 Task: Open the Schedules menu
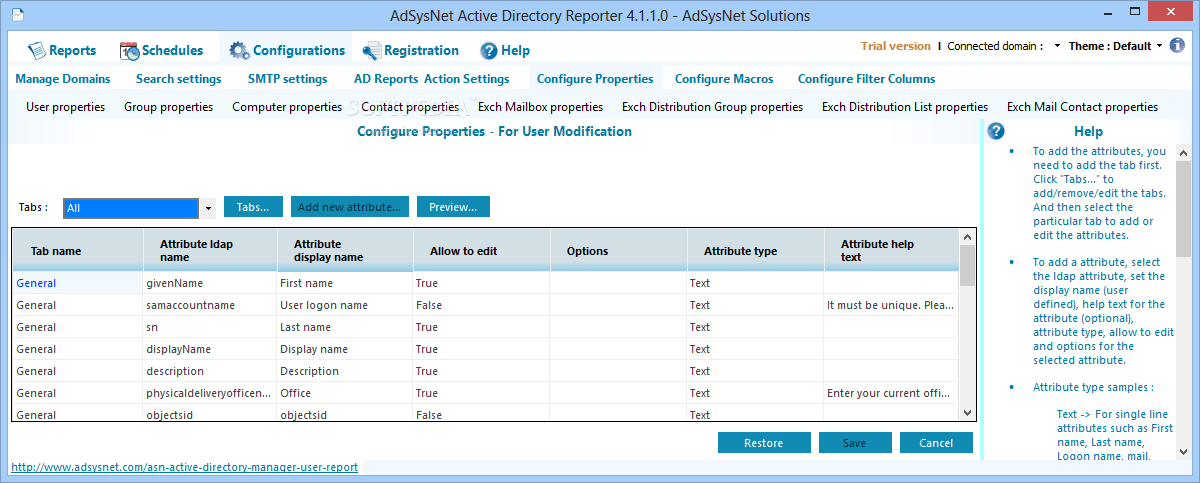click(161, 50)
